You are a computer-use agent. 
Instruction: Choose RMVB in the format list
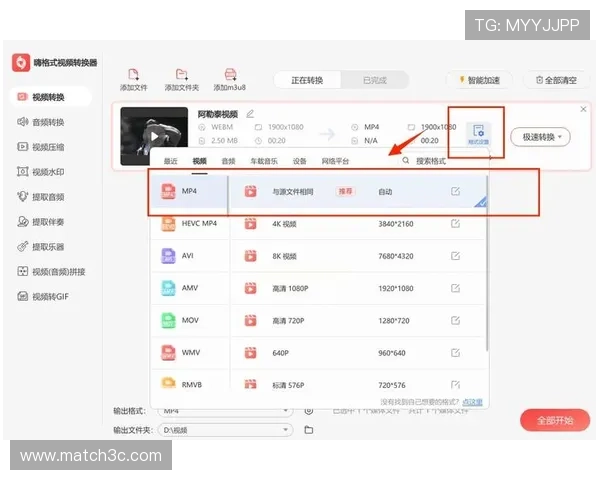pos(190,384)
